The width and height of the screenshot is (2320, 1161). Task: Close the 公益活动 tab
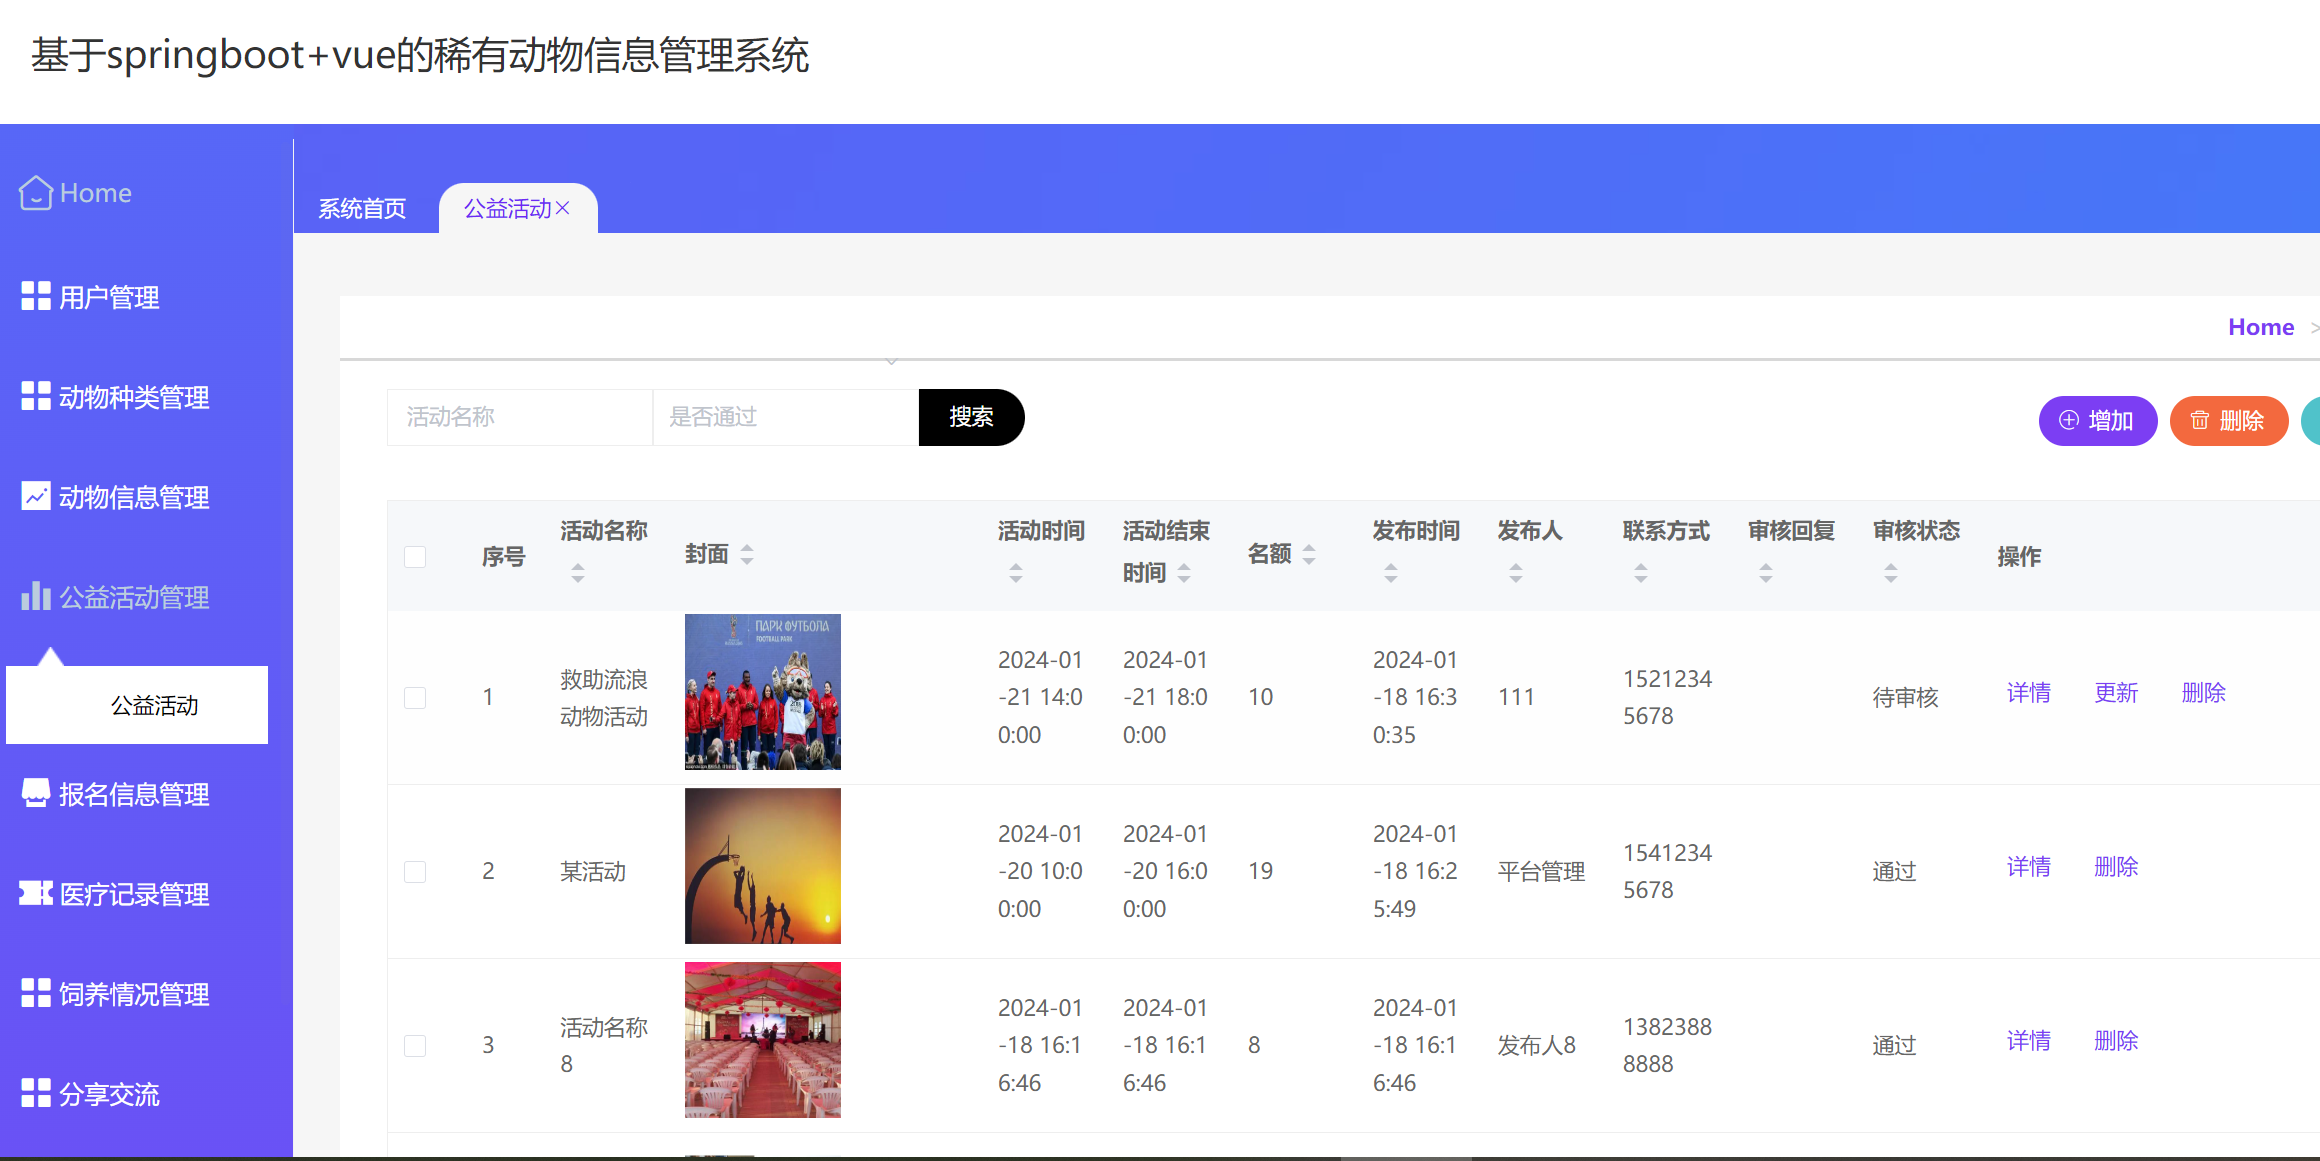tap(564, 208)
